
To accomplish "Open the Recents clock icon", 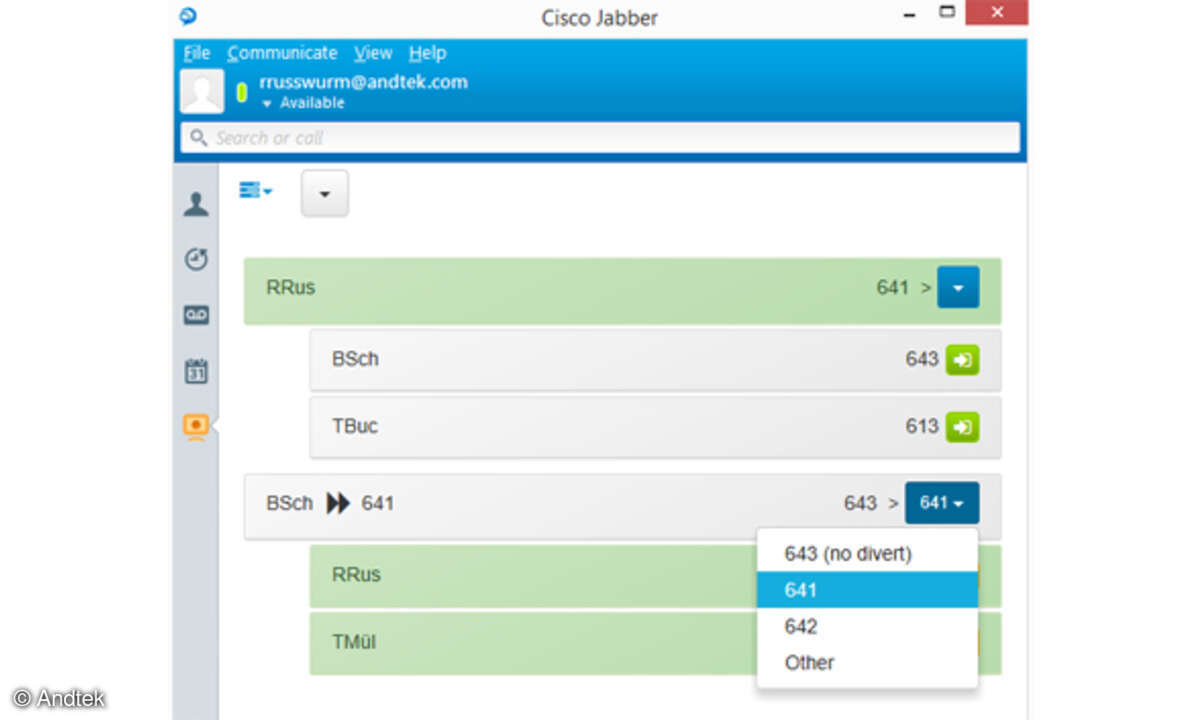I will click(x=196, y=259).
